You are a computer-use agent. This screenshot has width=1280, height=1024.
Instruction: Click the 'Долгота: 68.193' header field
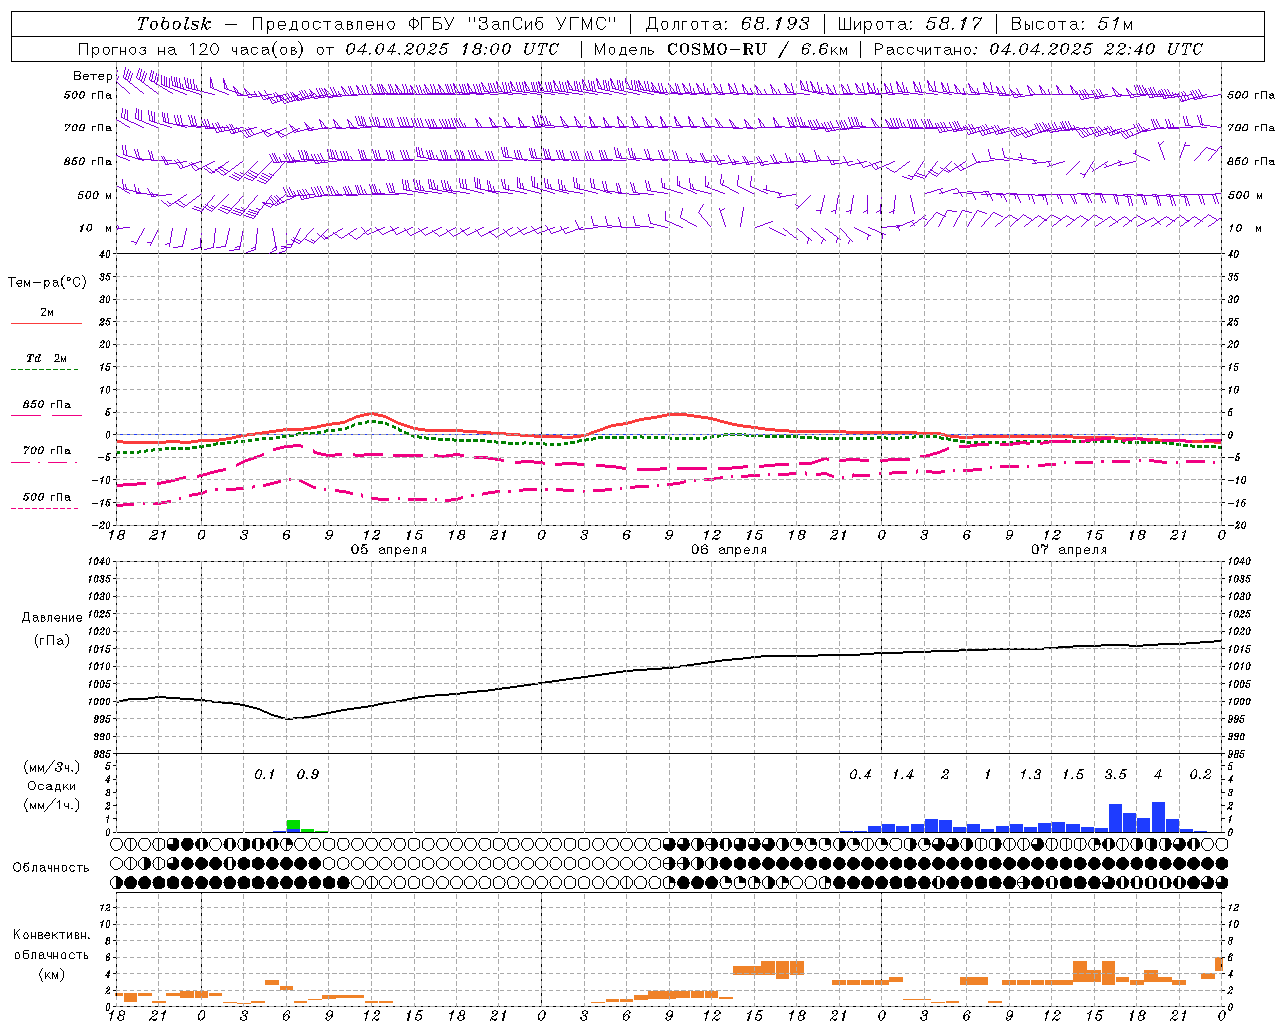(728, 24)
